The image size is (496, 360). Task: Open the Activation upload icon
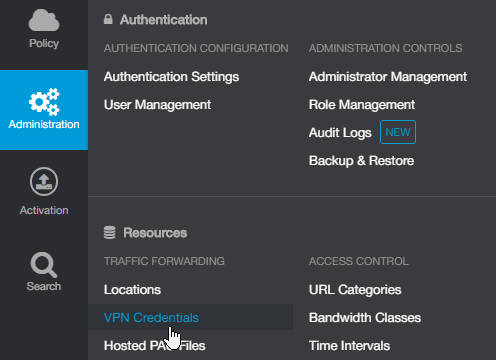tap(44, 182)
